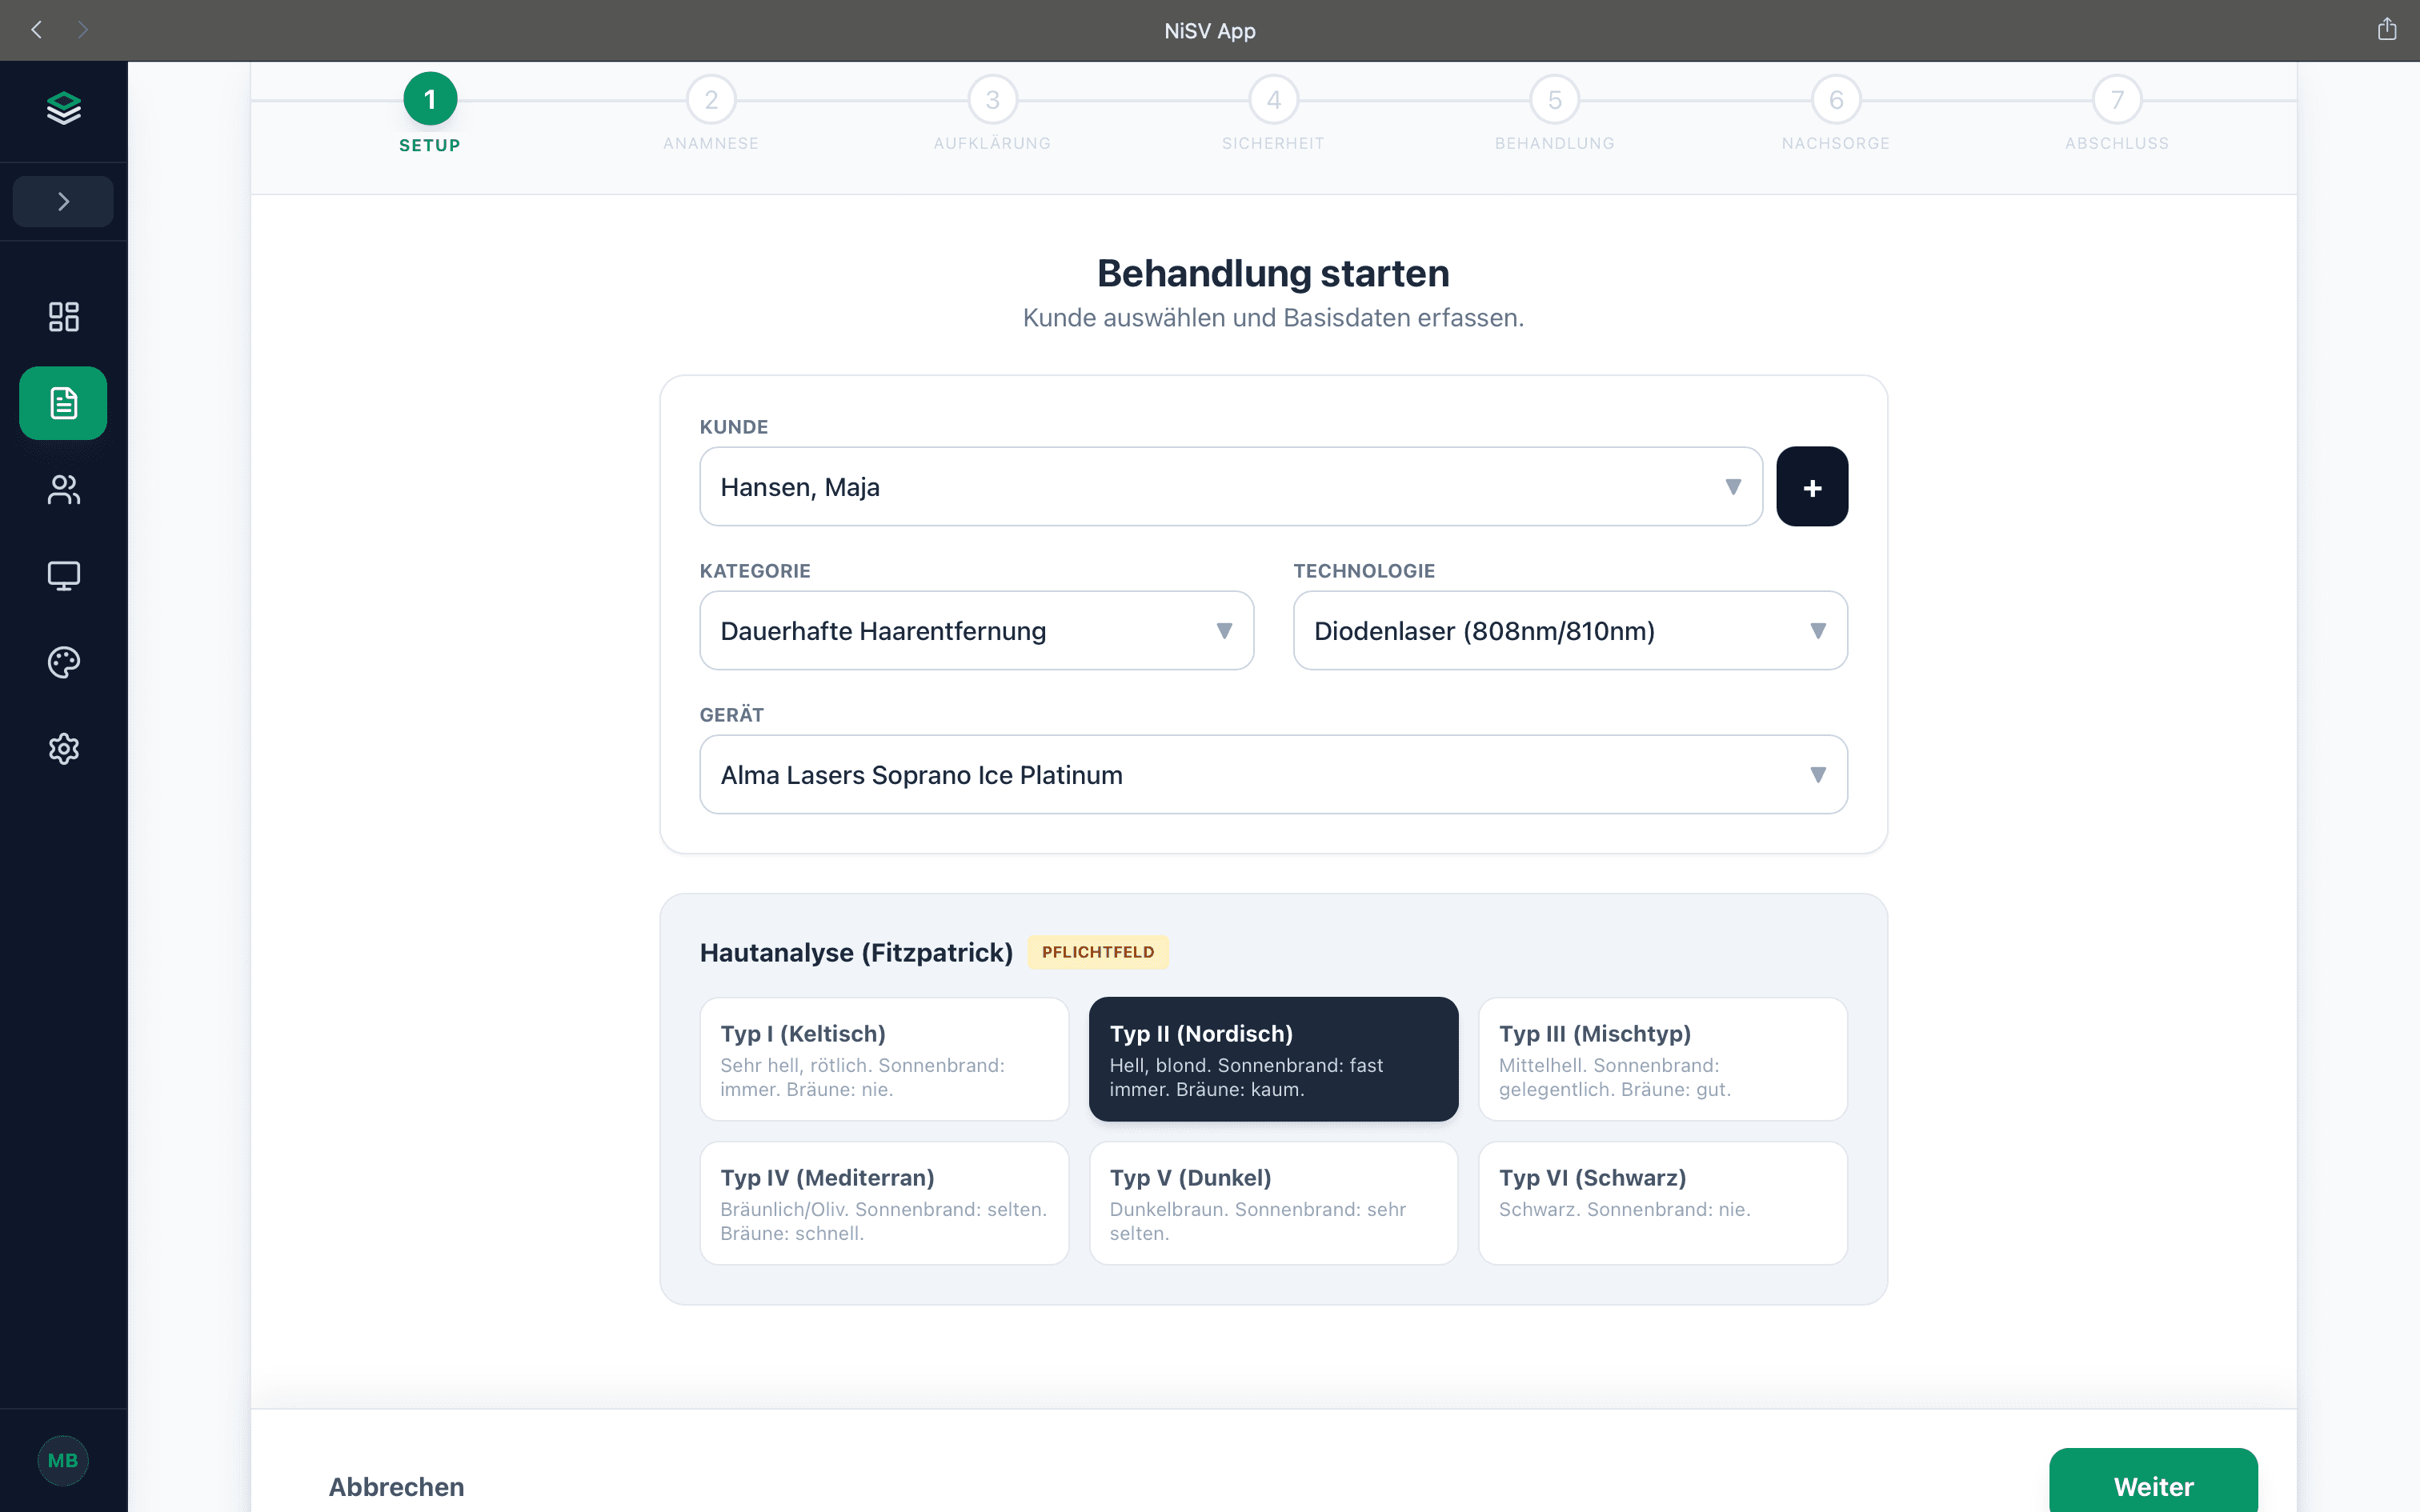Open the Kunde dropdown showing Hansen, Maja
Viewport: 2420px width, 1512px height.
(x=1230, y=487)
